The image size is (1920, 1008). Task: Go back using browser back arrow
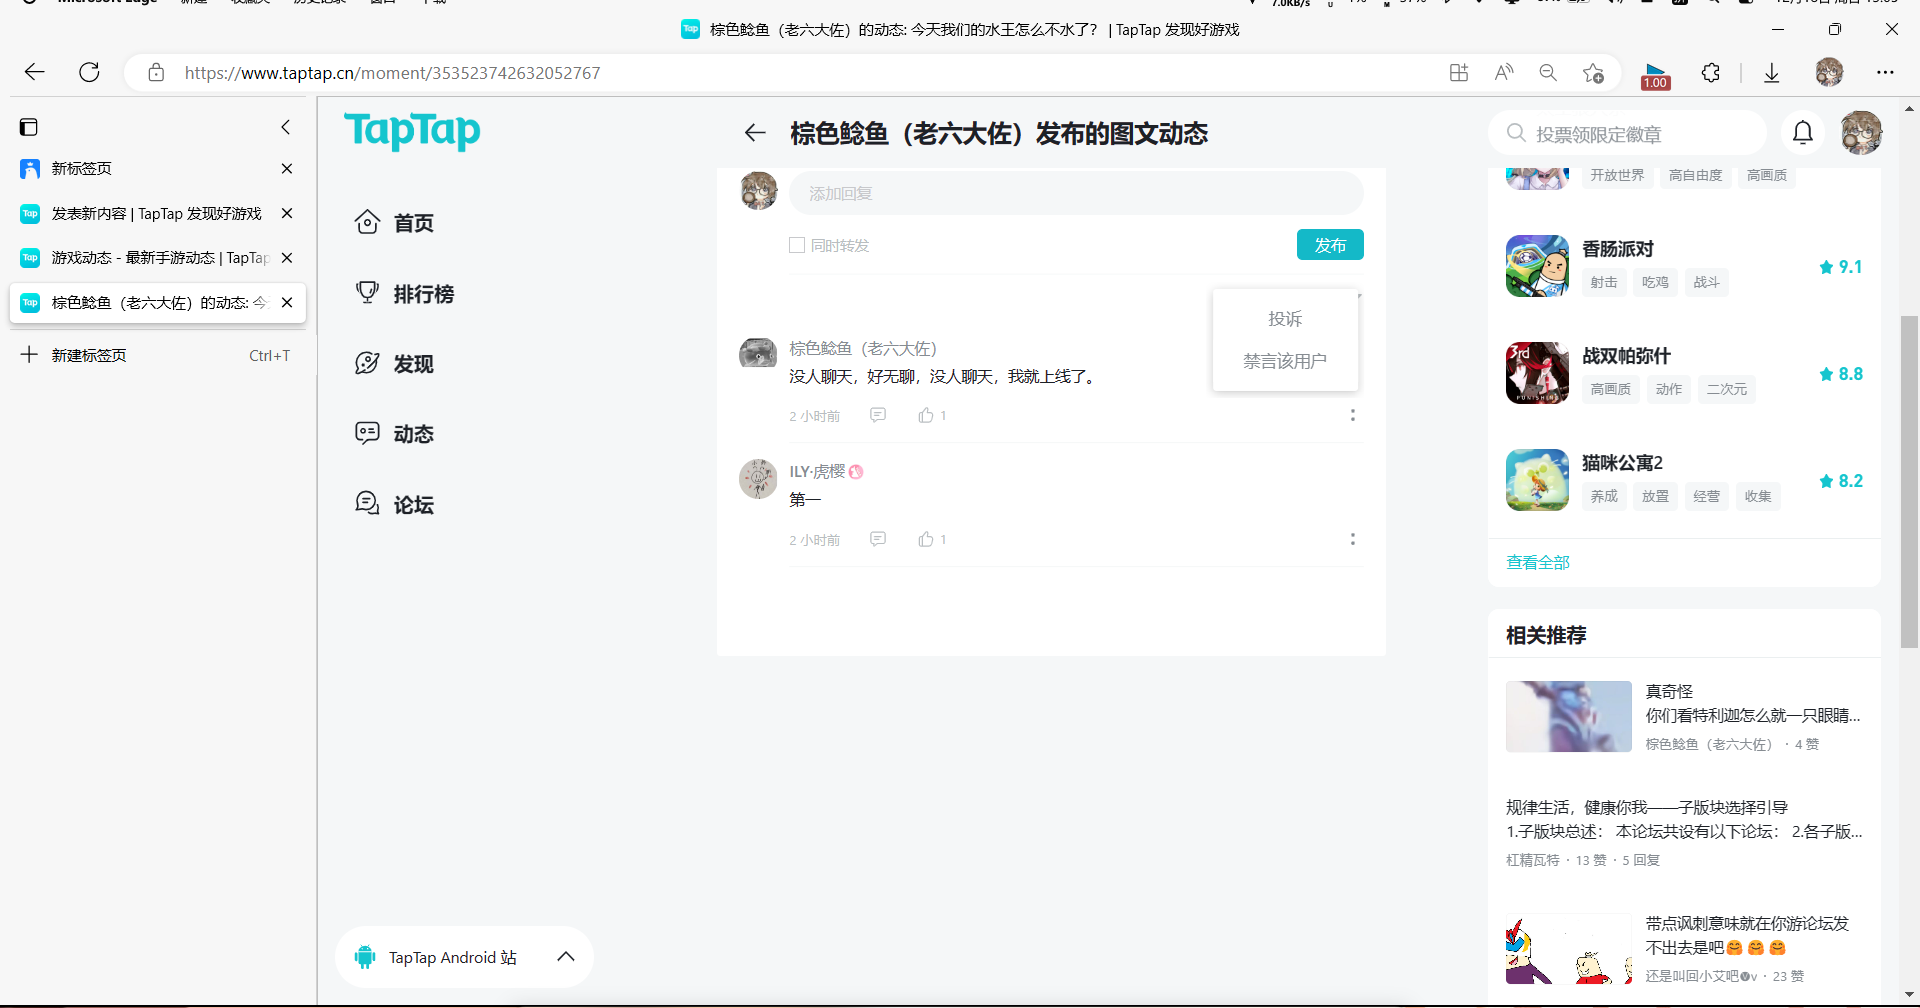tap(35, 72)
